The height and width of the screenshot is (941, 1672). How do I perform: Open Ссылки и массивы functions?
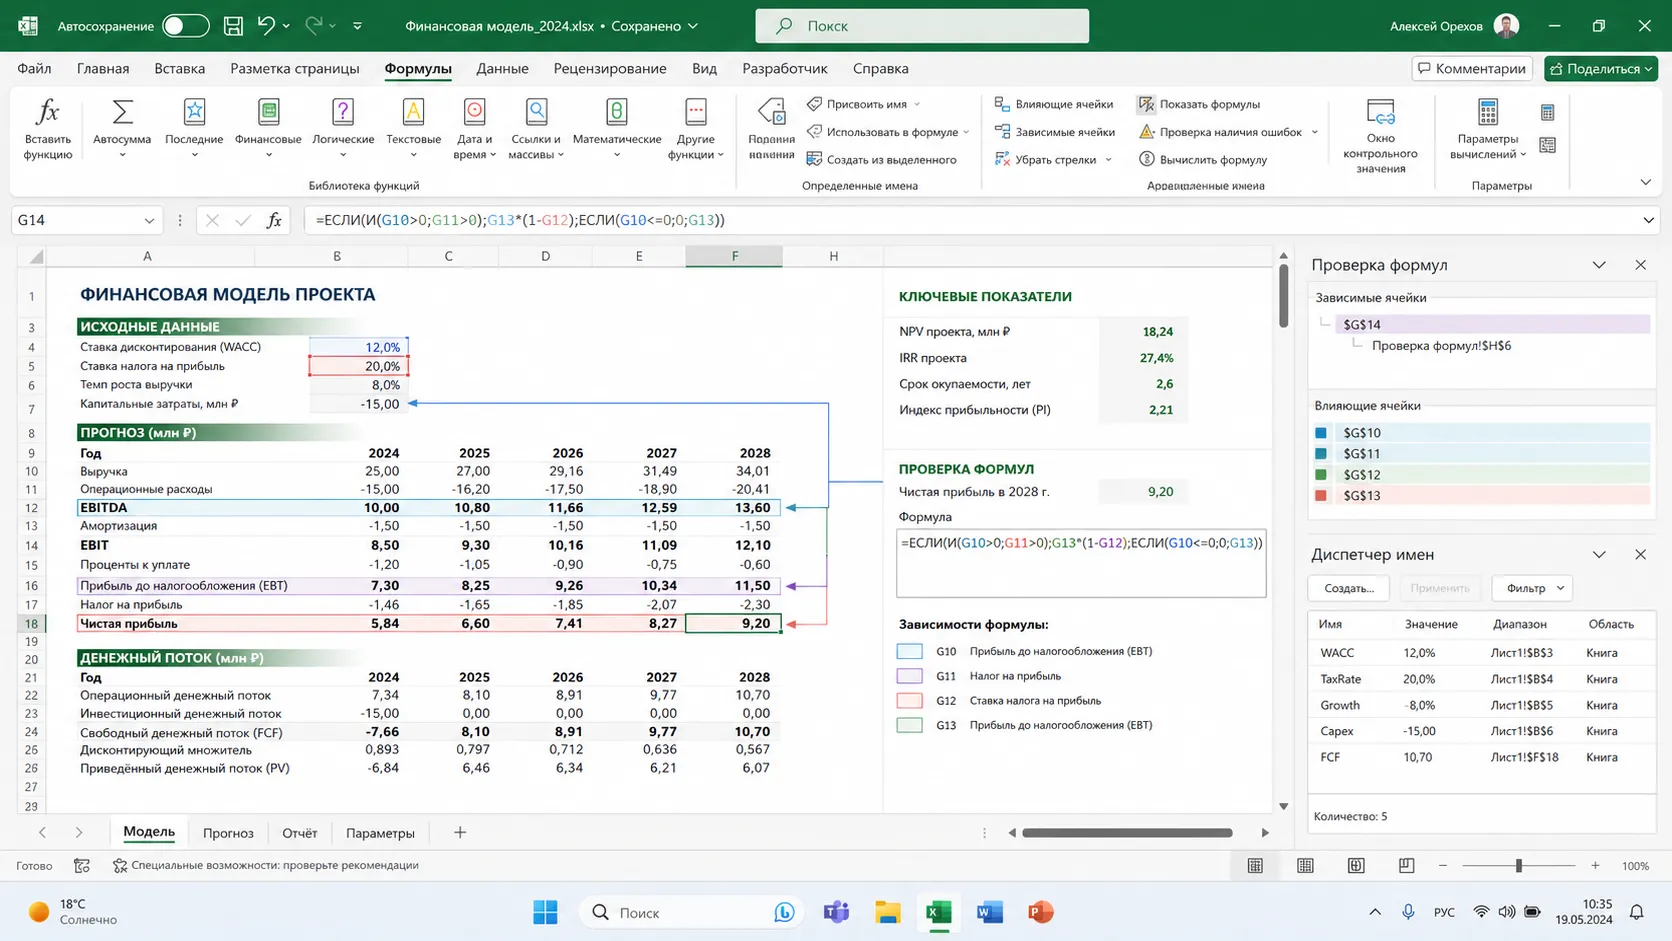tap(536, 127)
